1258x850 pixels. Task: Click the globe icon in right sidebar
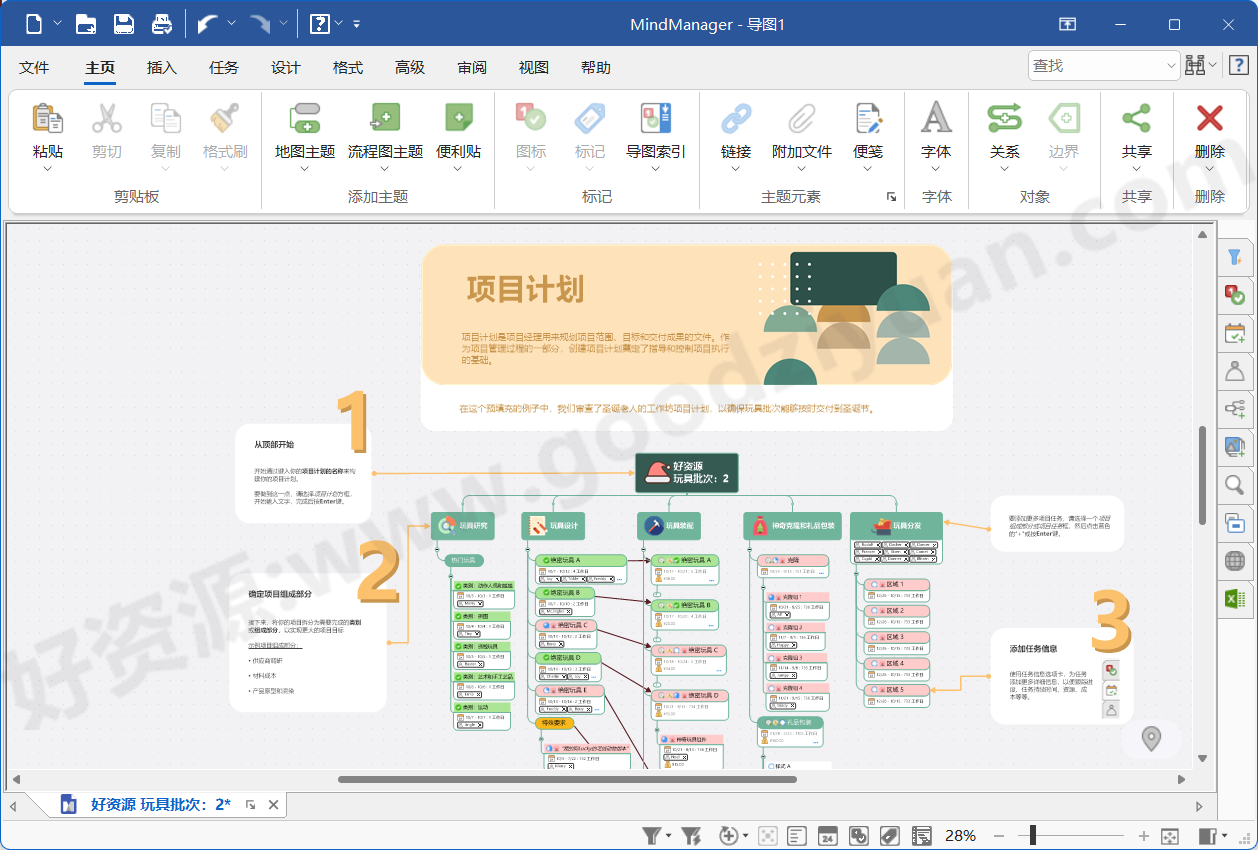tap(1236, 560)
